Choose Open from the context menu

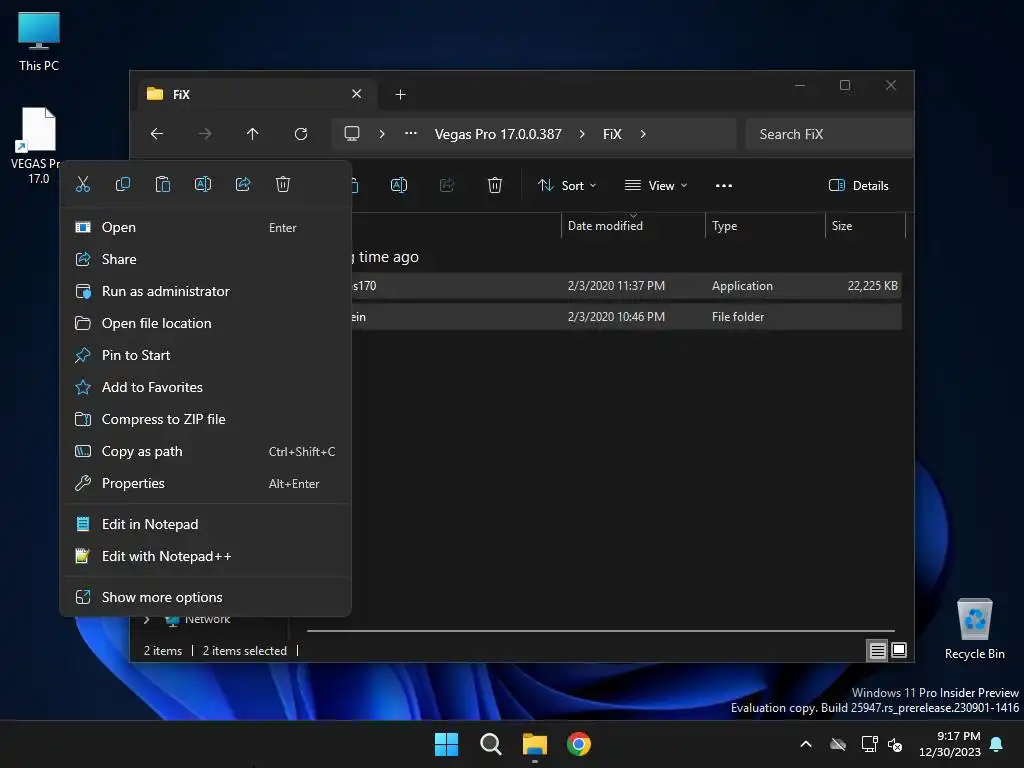pyautogui.click(x=206, y=227)
